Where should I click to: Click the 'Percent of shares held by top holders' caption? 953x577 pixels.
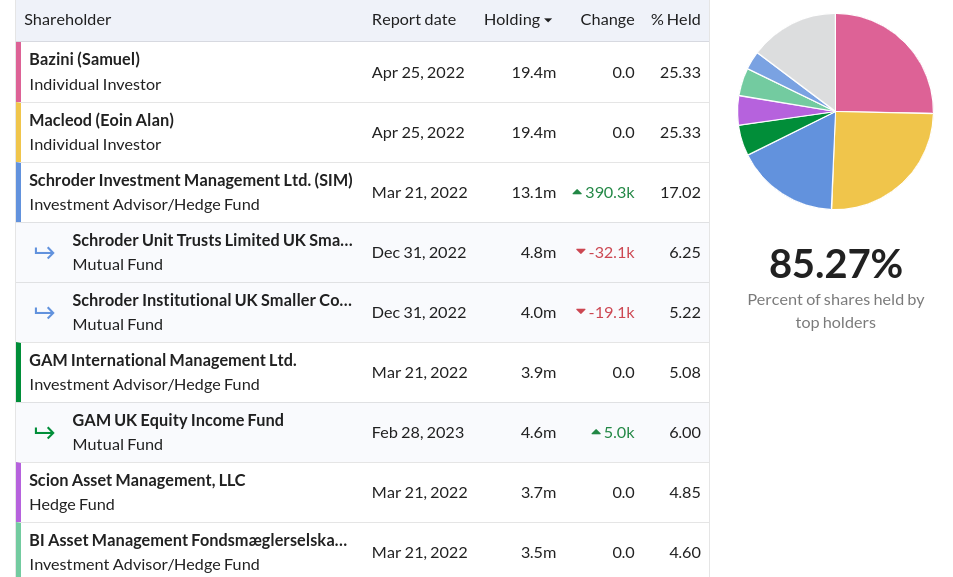[x=836, y=311]
